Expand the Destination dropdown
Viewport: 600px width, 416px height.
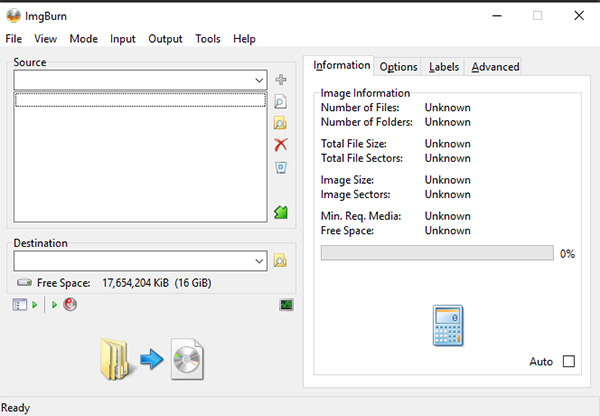pyautogui.click(x=259, y=261)
